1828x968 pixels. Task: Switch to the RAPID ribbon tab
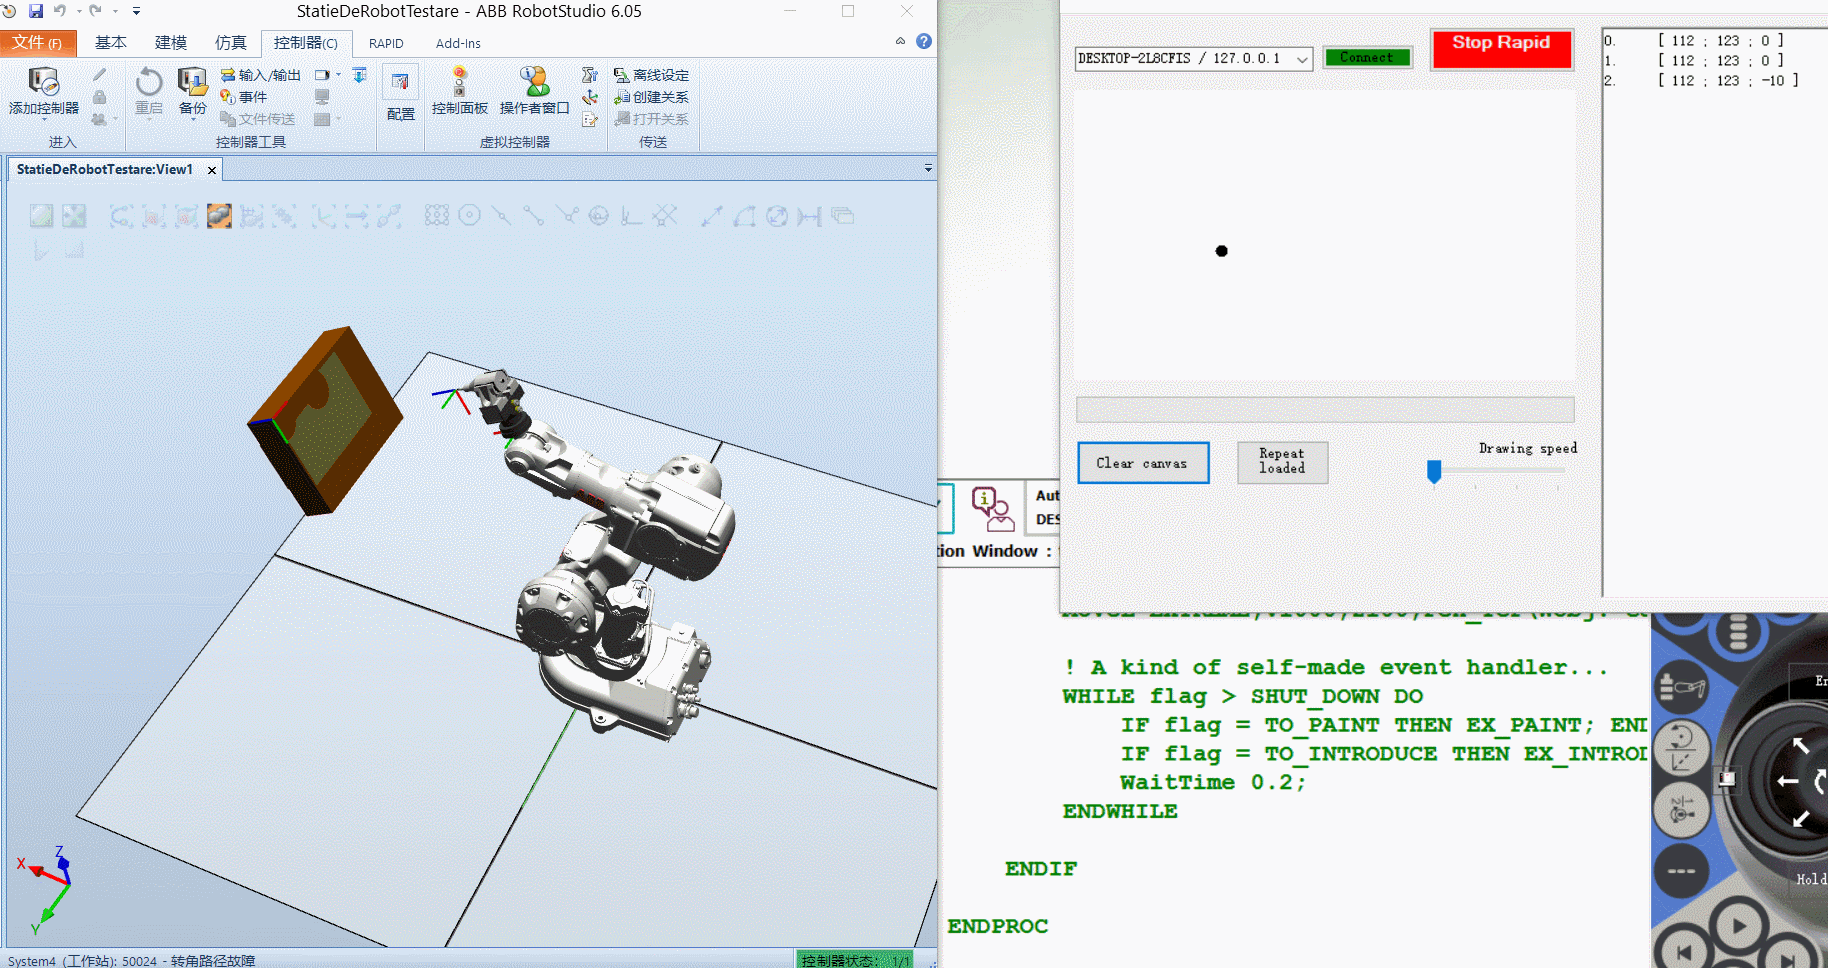[x=386, y=43]
